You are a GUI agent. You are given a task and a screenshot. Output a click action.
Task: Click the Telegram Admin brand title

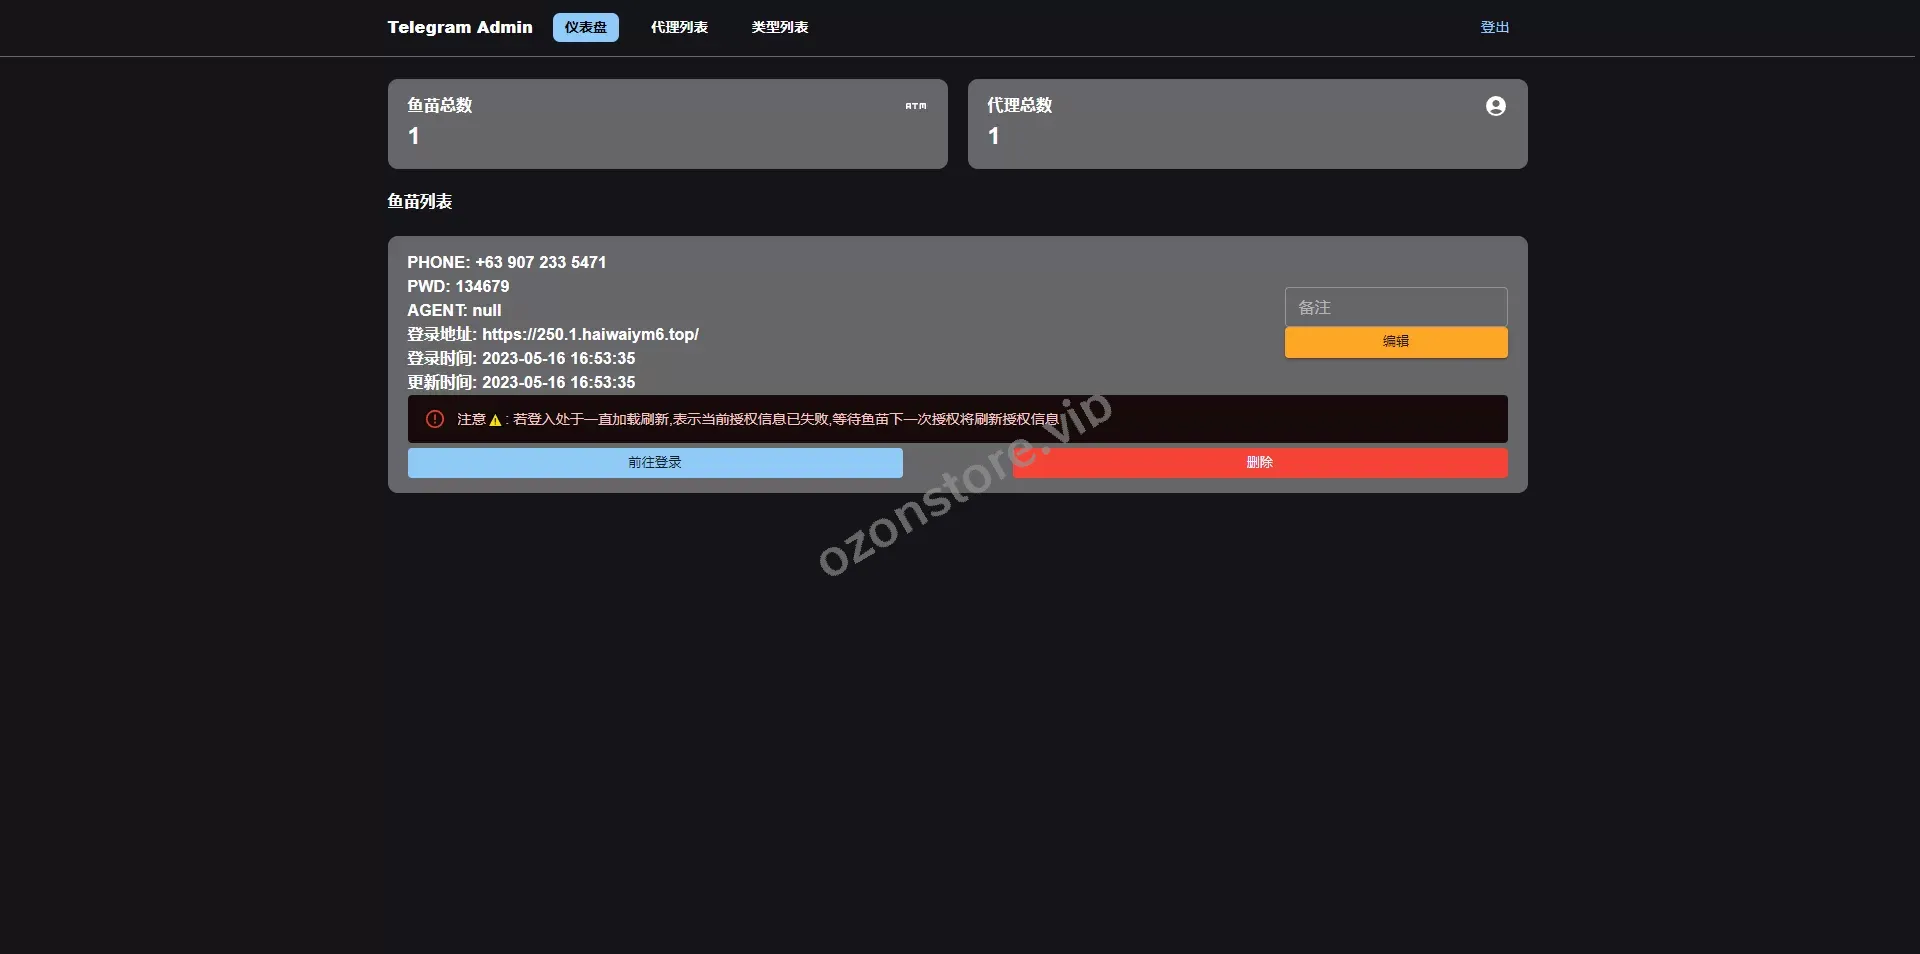click(460, 27)
